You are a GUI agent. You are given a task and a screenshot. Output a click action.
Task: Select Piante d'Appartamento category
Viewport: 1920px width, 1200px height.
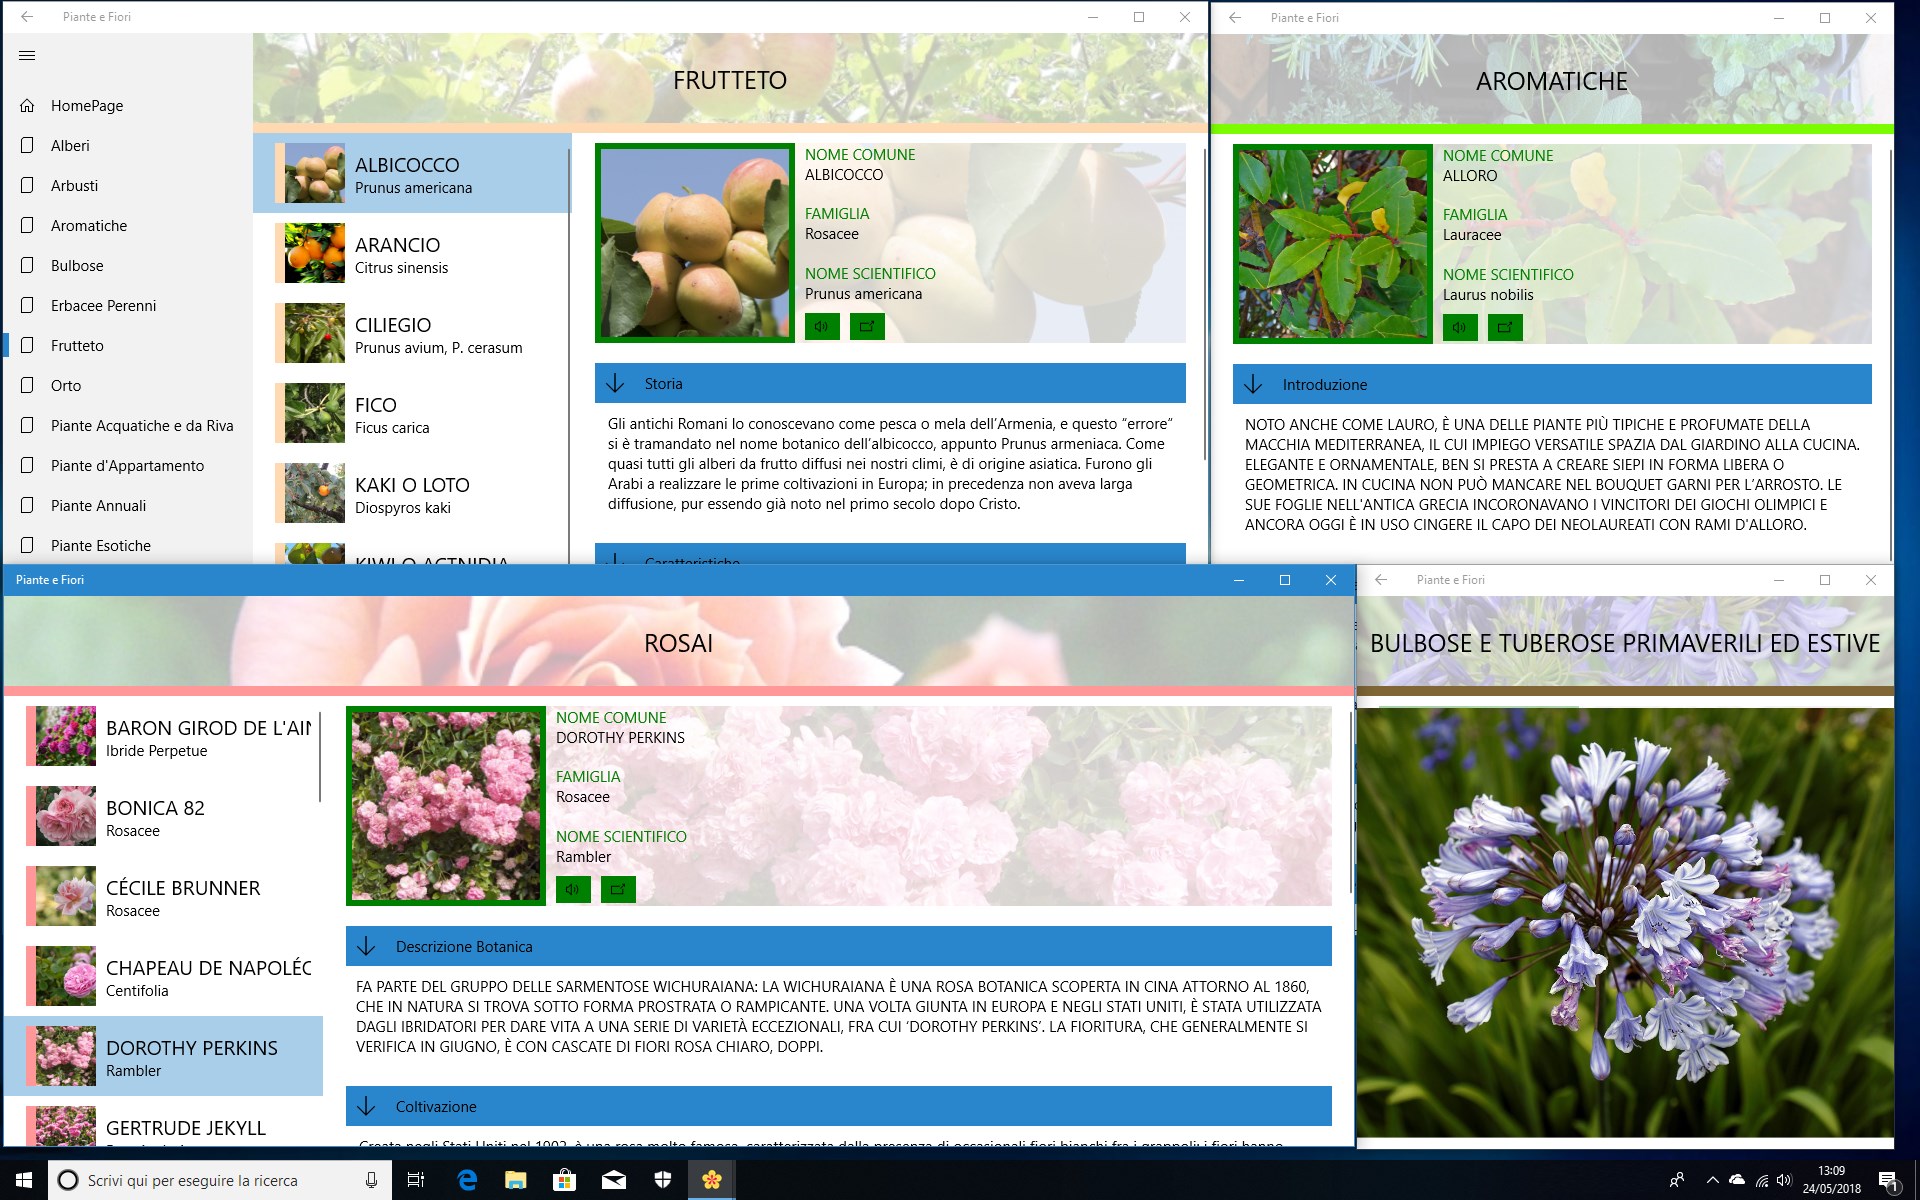tap(127, 466)
